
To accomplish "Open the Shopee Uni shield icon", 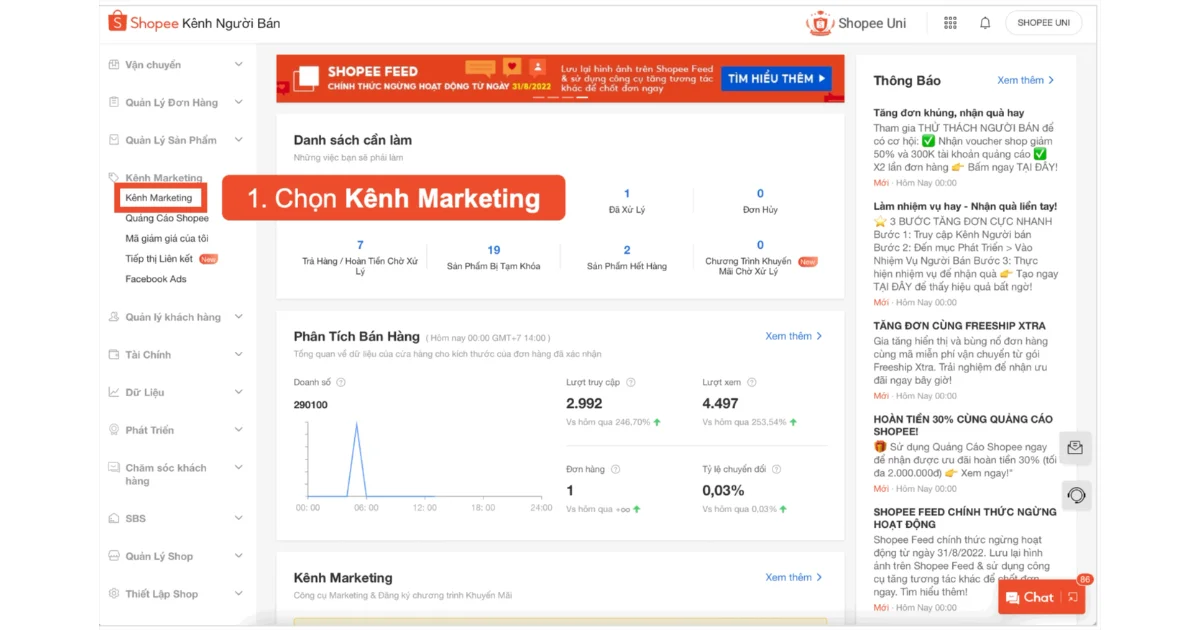I will 820,23.
